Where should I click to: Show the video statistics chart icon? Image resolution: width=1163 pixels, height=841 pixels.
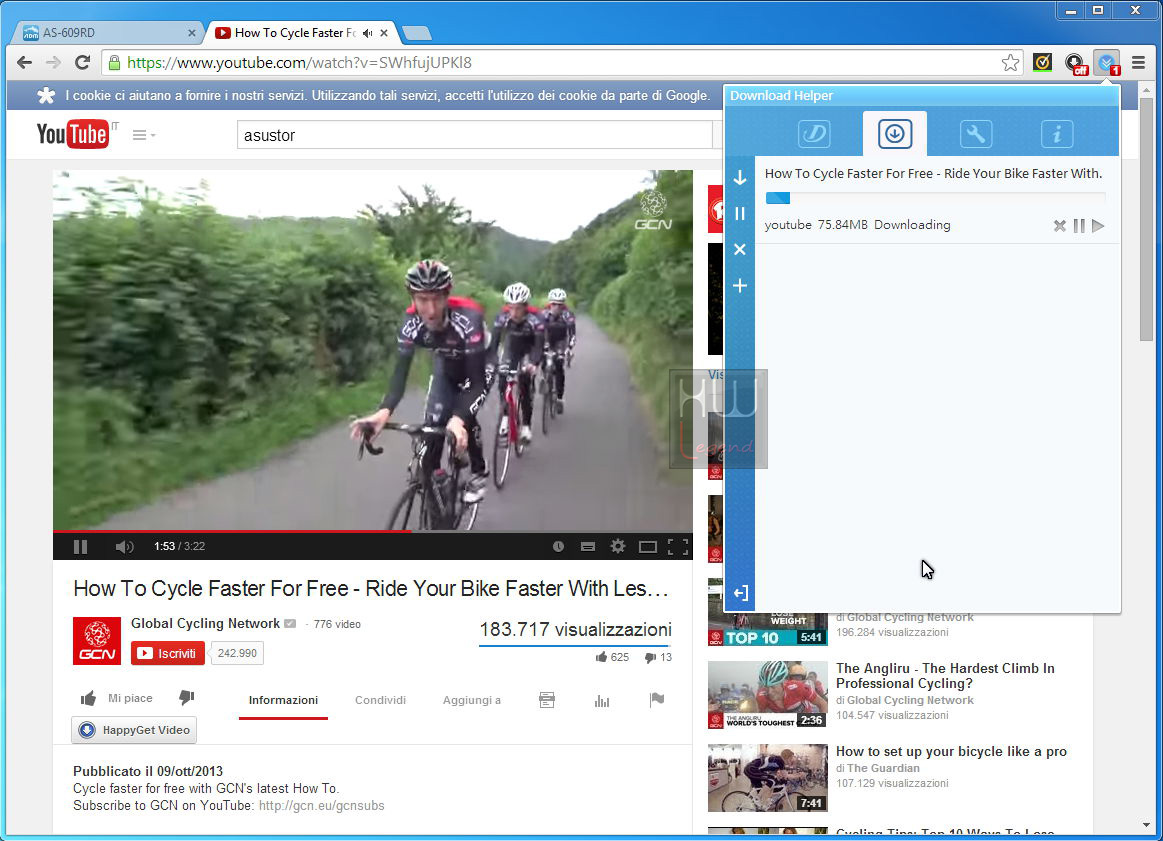pos(602,700)
